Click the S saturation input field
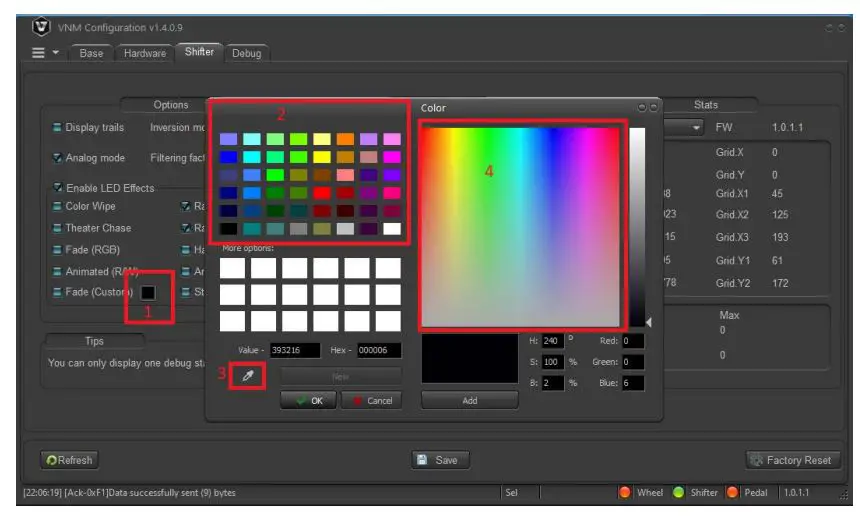Viewport: 860px width, 516px height. pos(552,362)
